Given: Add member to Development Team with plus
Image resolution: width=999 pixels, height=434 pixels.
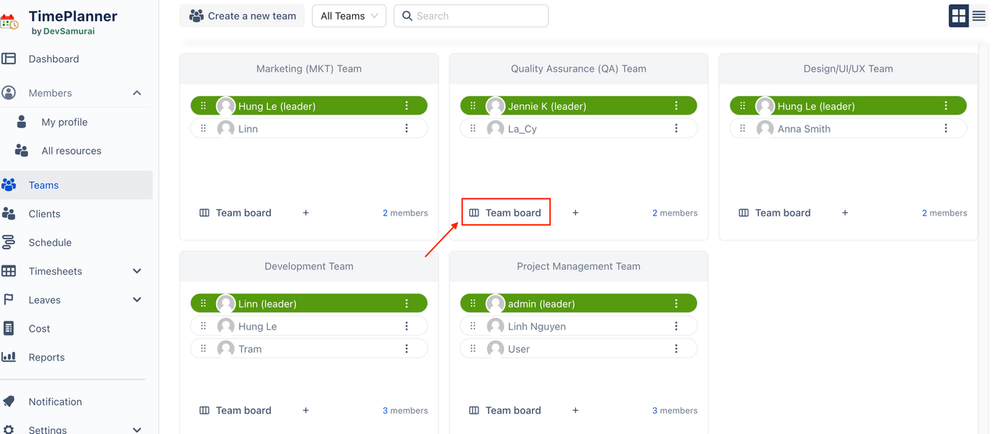Looking at the screenshot, I should click(x=306, y=410).
